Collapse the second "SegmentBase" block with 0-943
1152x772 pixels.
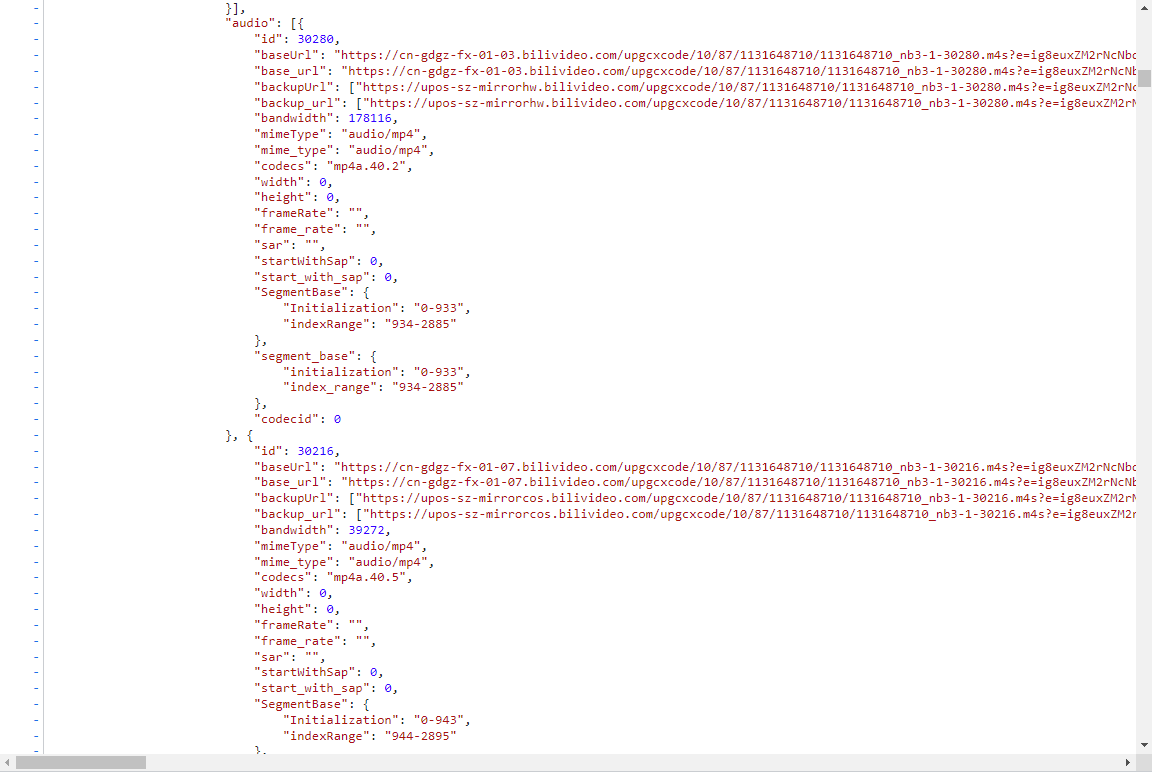point(36,704)
